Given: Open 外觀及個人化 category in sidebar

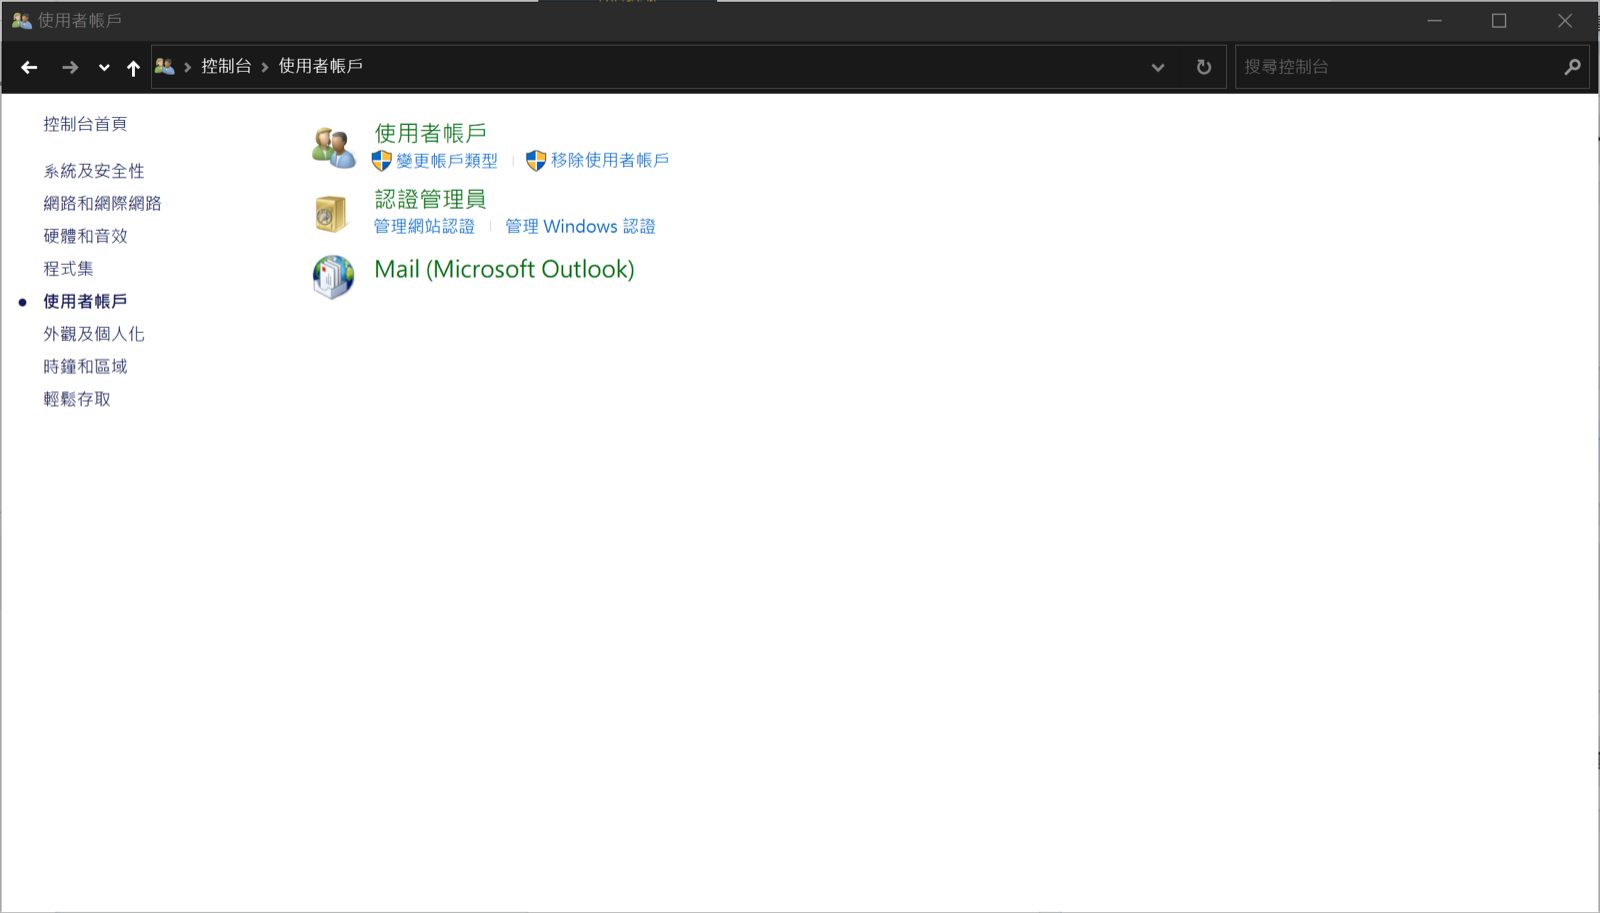Looking at the screenshot, I should [x=94, y=334].
